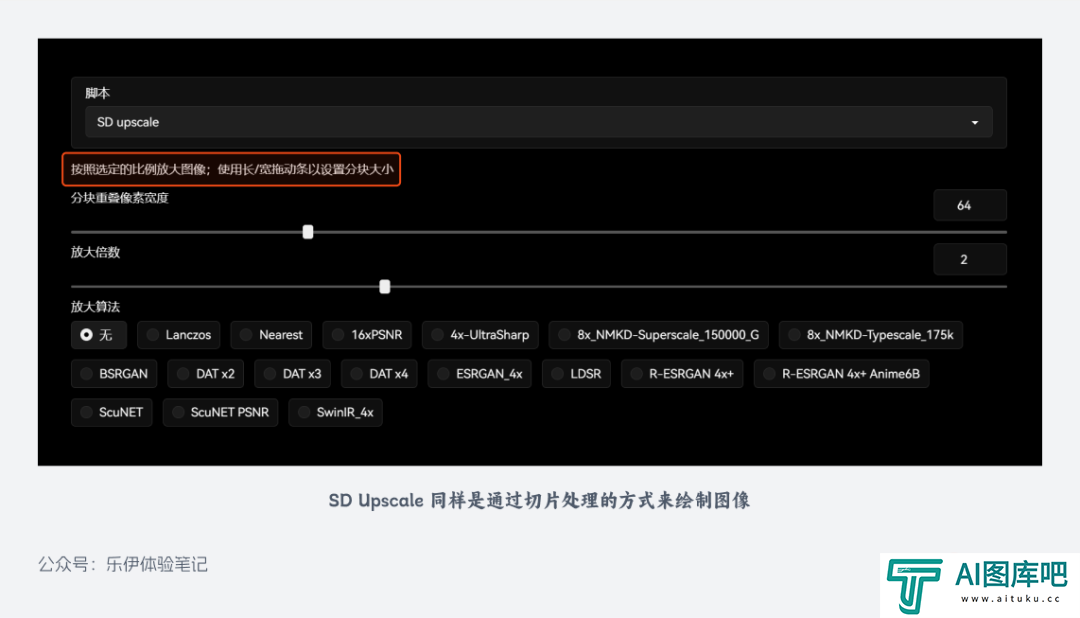Select the ScuNET upscaler
Image resolution: width=1080 pixels, height=618 pixels.
coord(112,413)
